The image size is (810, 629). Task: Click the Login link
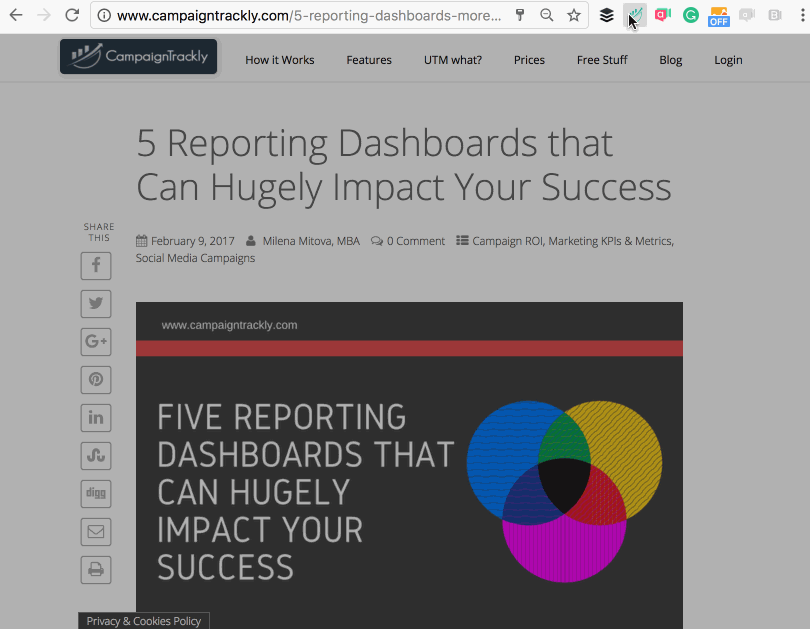(728, 60)
